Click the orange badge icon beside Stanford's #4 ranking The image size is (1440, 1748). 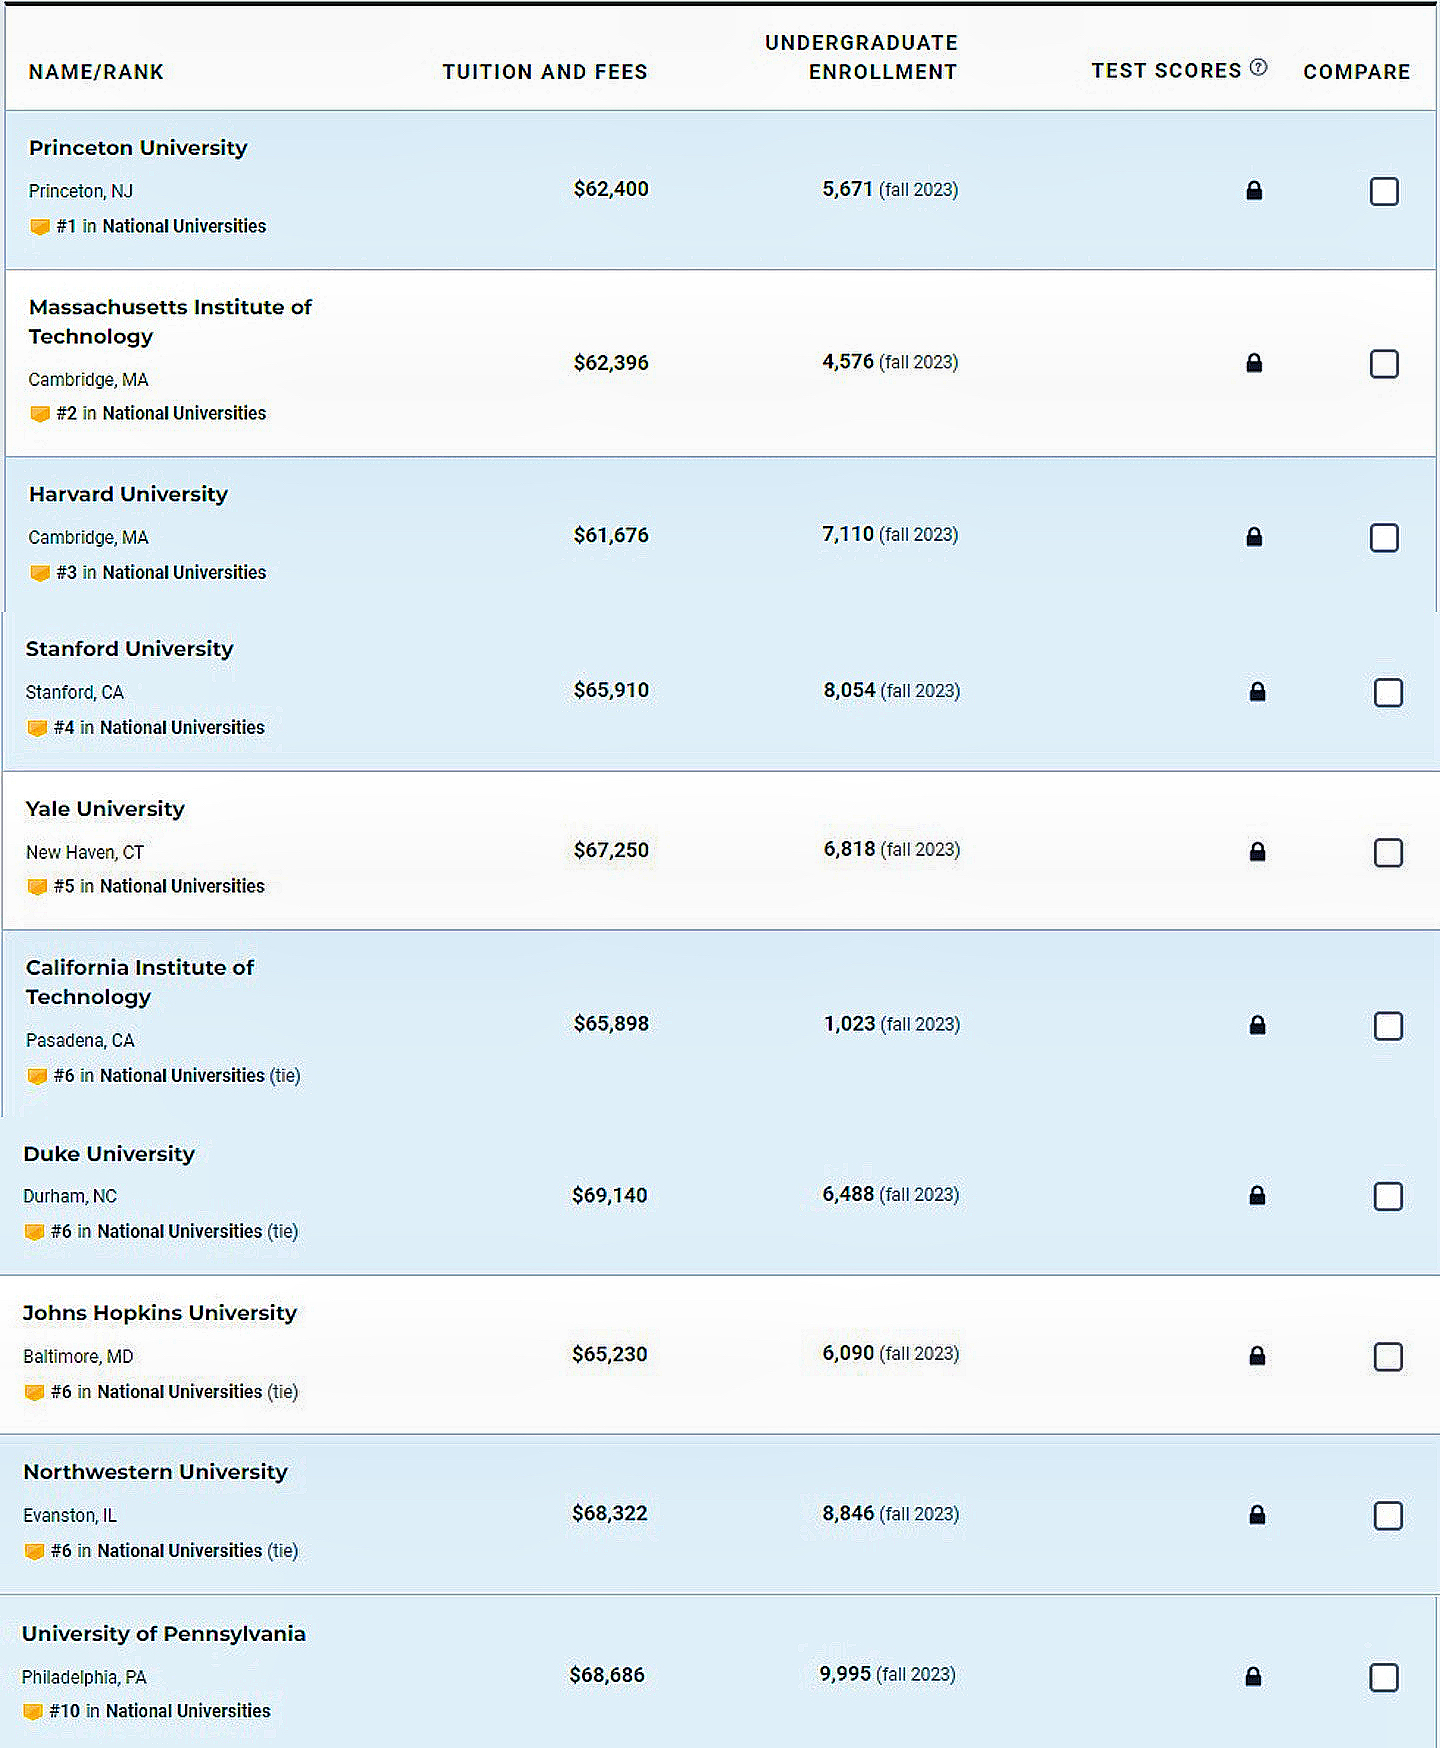point(37,728)
